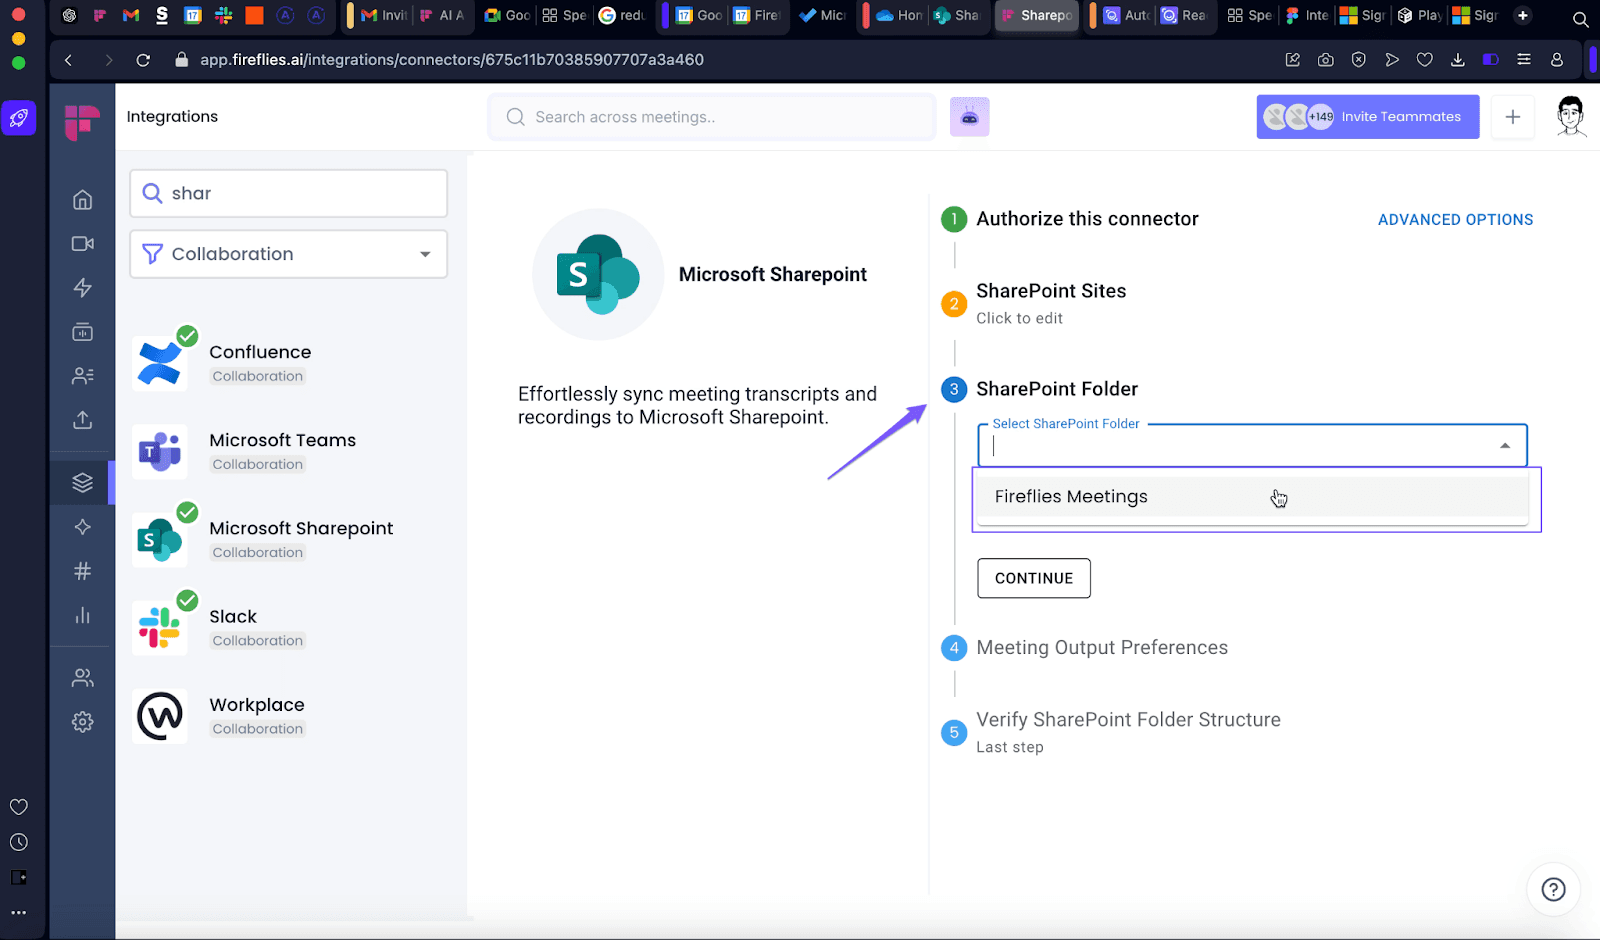Switch to the Gmail 'Invit' browser tab
The height and width of the screenshot is (940, 1600).
click(384, 16)
